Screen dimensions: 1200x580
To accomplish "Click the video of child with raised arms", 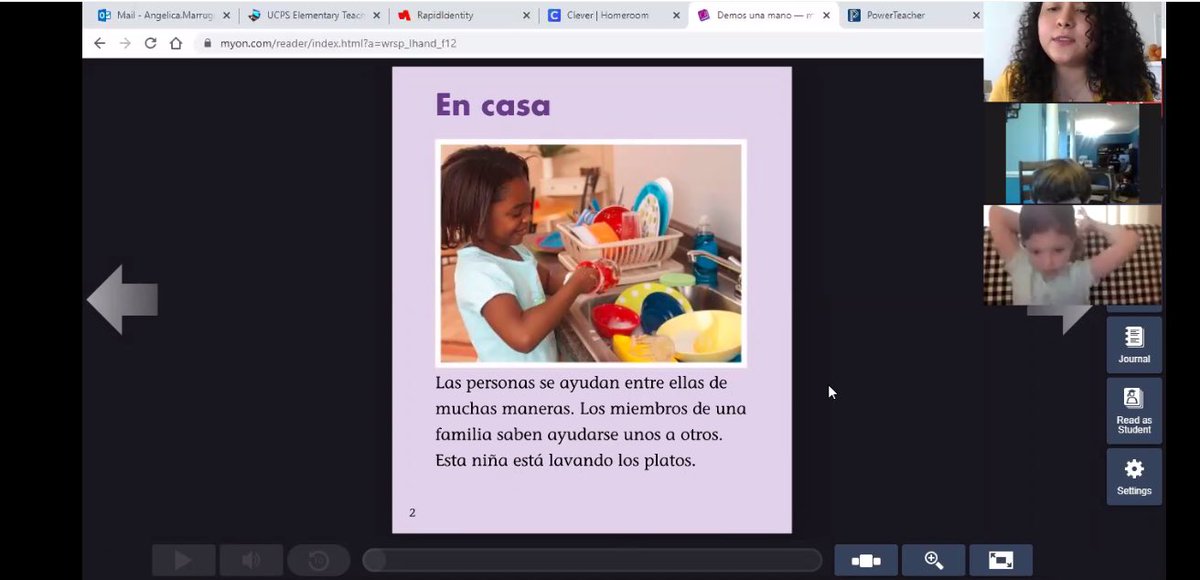I will click(x=1072, y=255).
